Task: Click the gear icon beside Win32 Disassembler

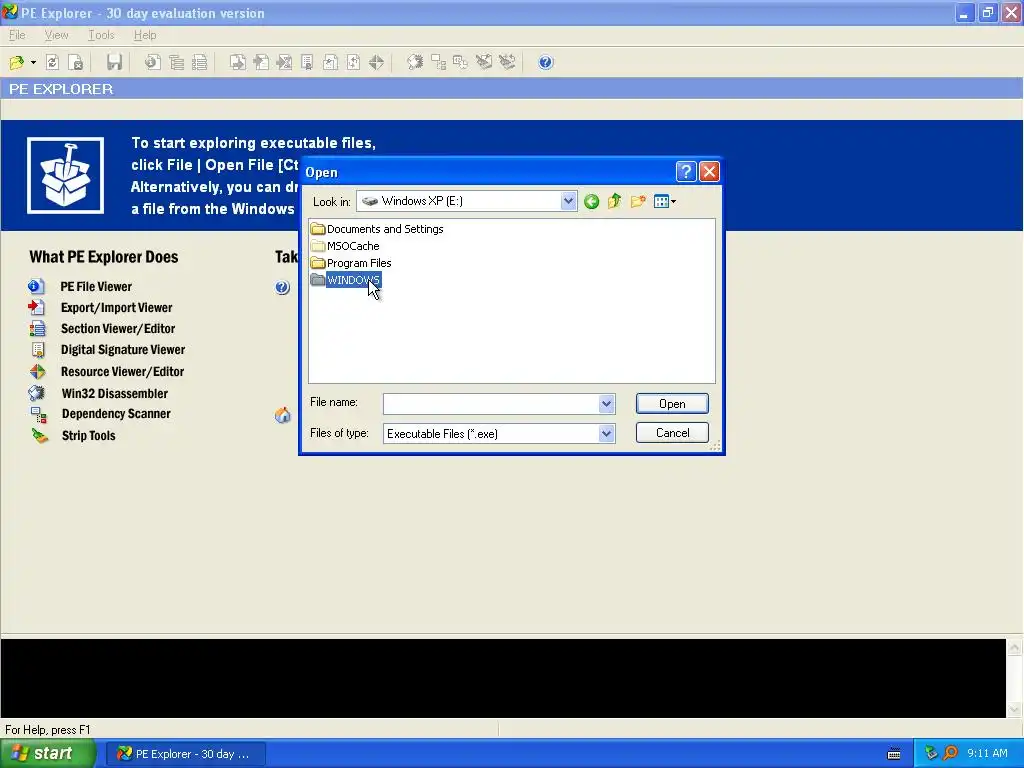Action: (x=37, y=393)
